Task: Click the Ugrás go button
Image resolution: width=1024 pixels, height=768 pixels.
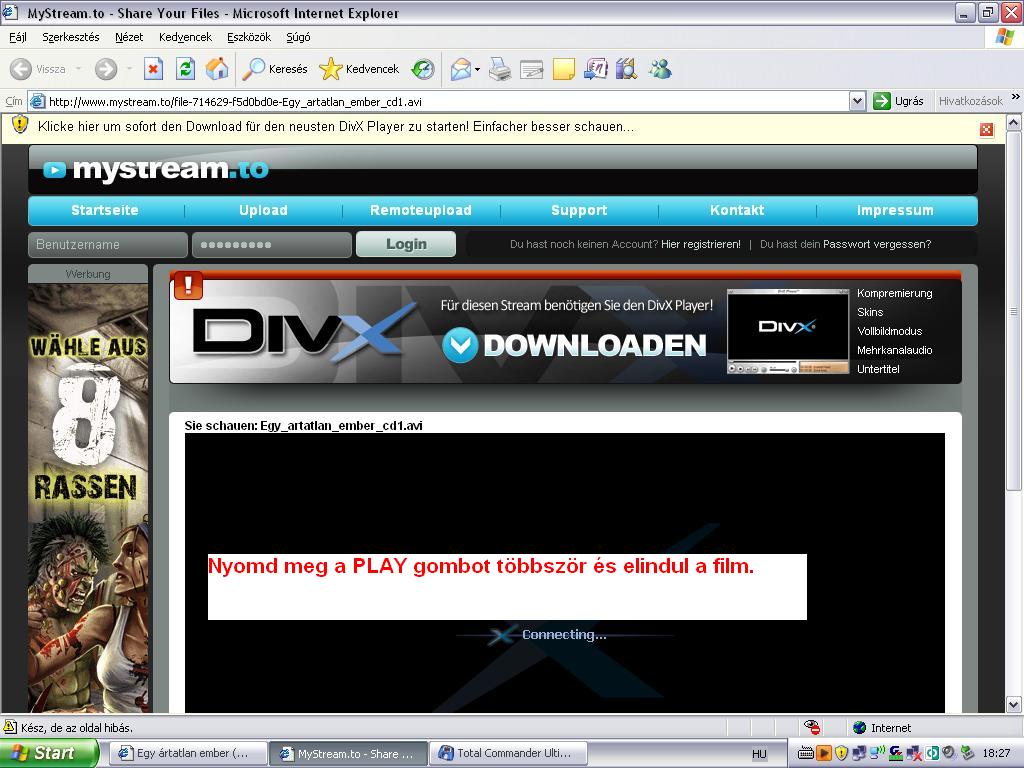Action: 899,101
